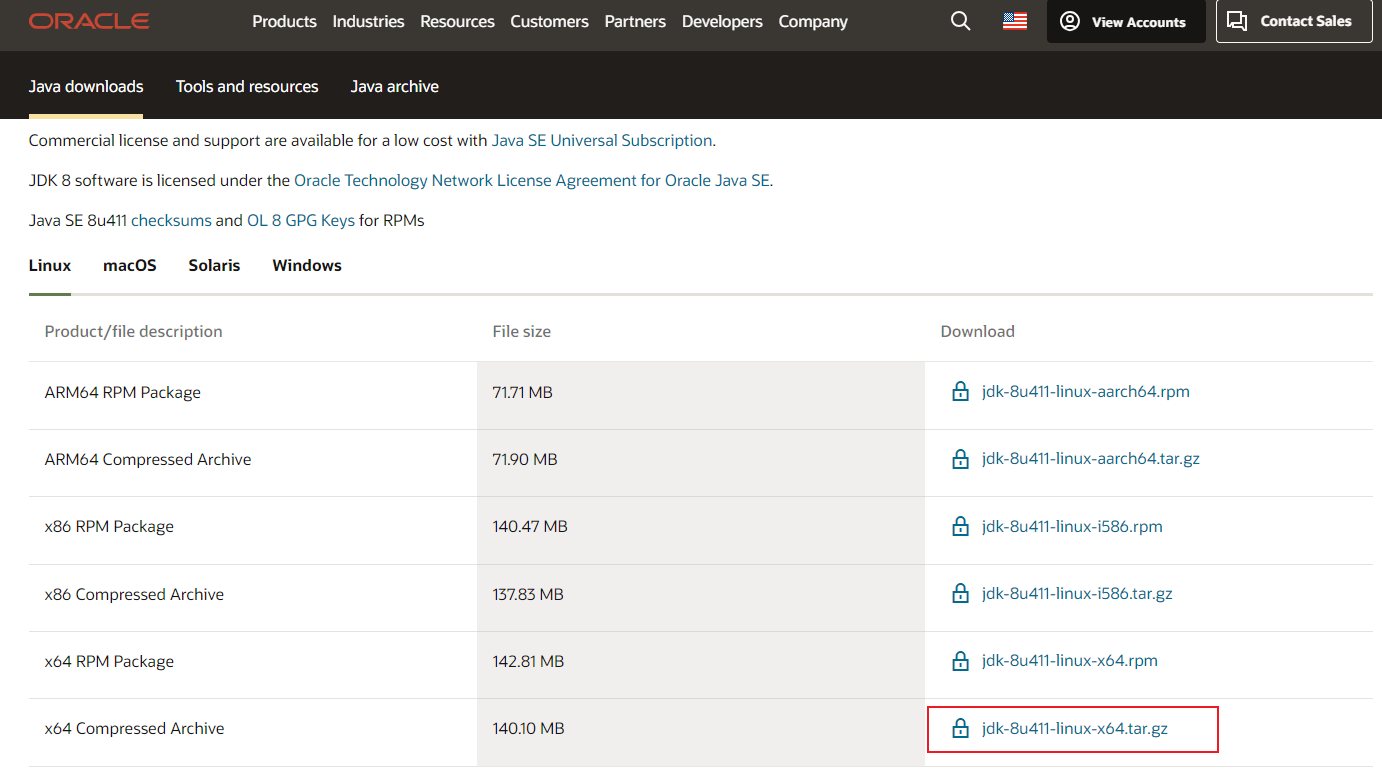Select the Linux platform tab

coord(50,265)
